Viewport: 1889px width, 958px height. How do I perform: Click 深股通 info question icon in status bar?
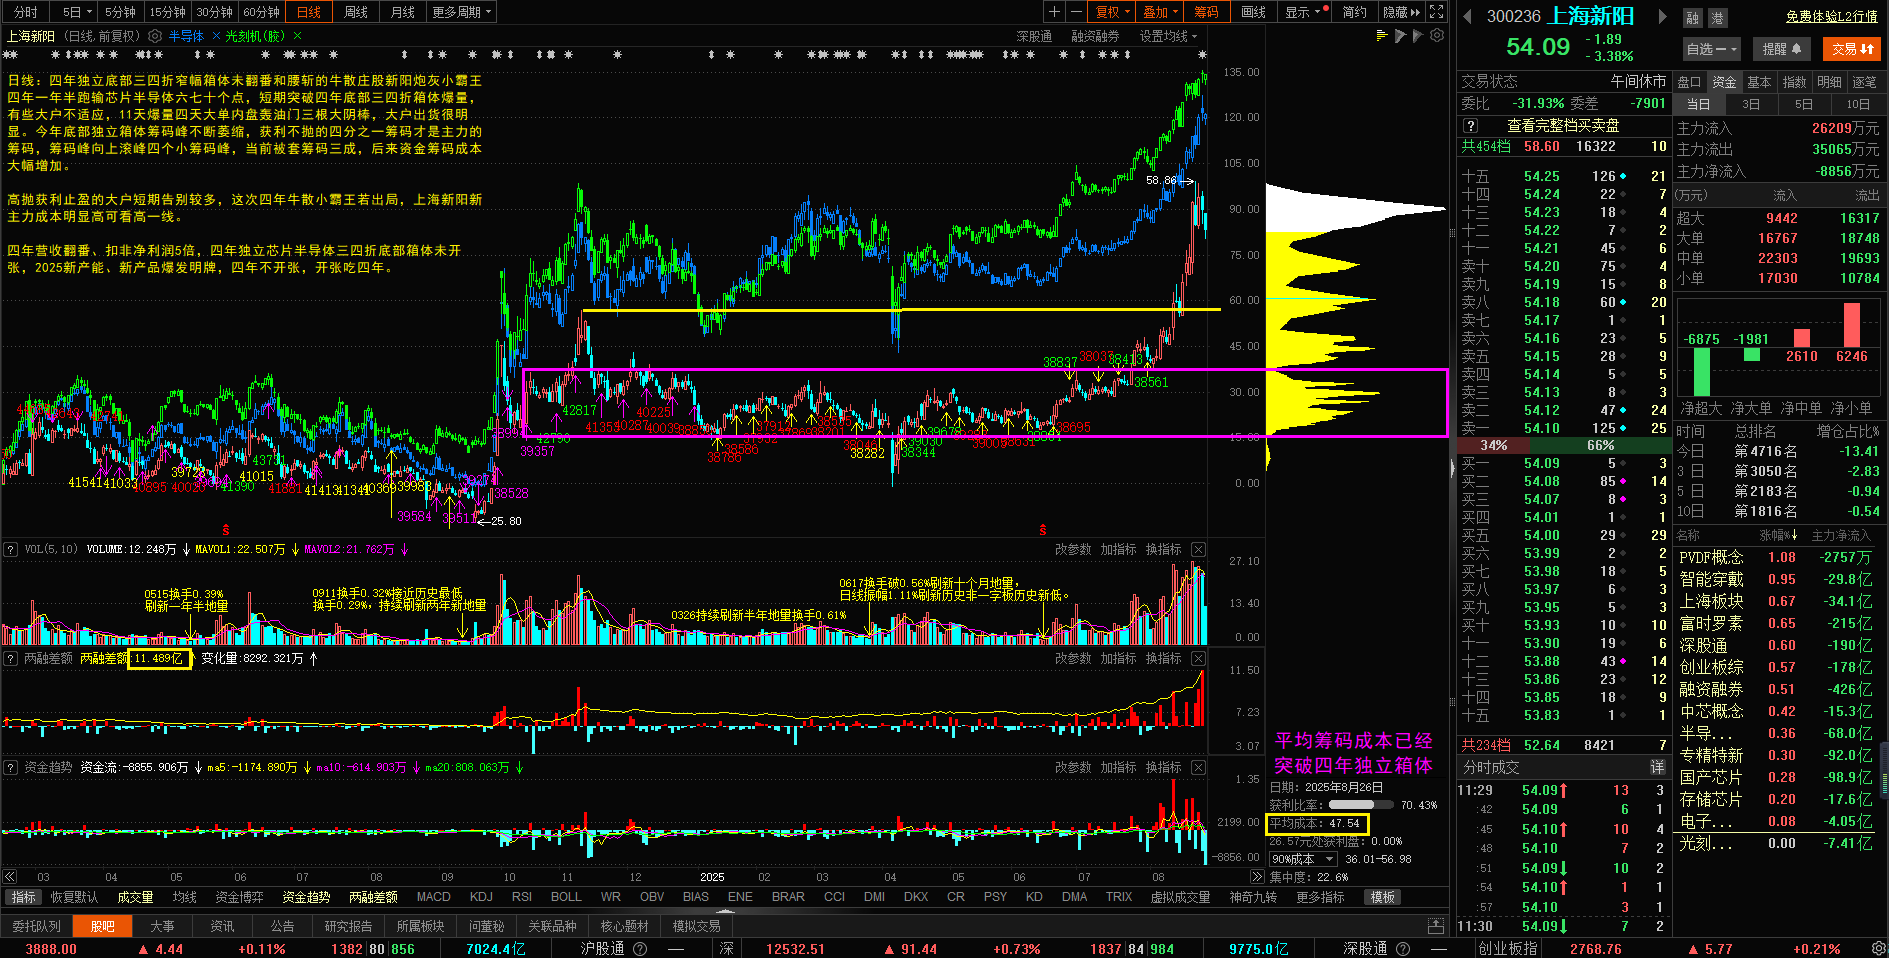tap(1403, 949)
